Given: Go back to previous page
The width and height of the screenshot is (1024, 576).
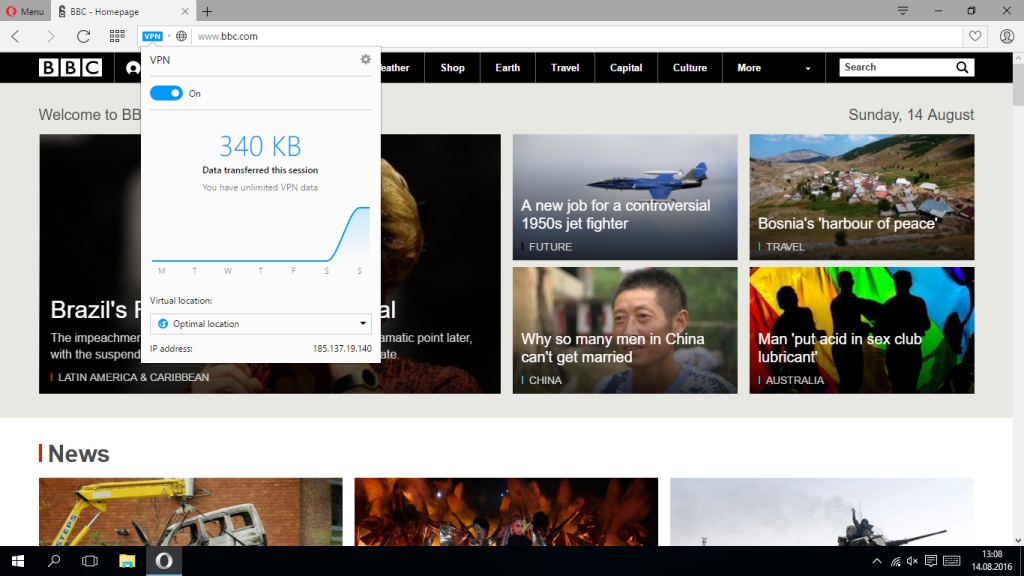Looking at the screenshot, I should pyautogui.click(x=16, y=36).
